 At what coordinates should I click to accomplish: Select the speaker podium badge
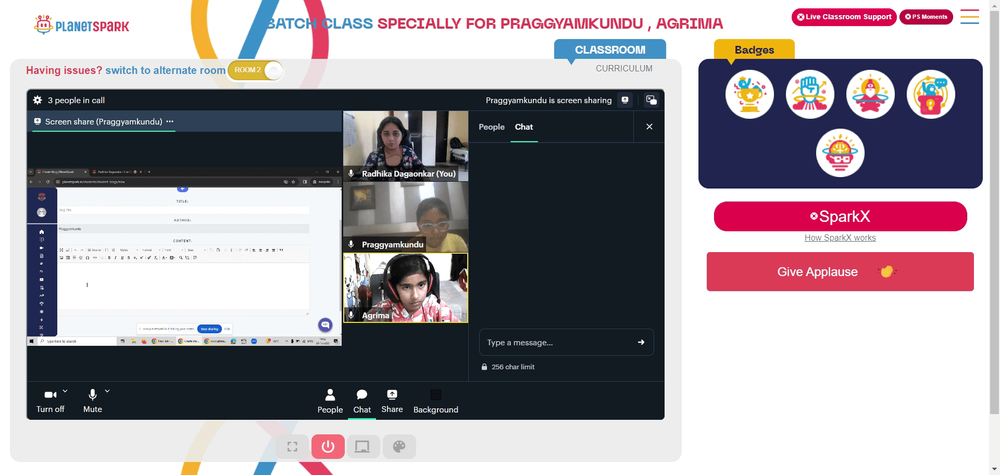pos(931,94)
